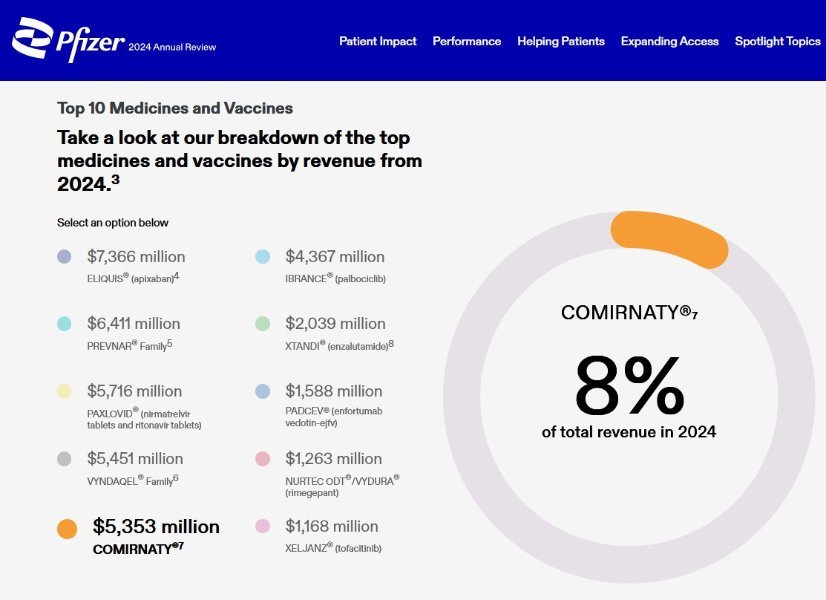Click the 8% figure in the chart
This screenshot has height=600, width=826.
click(629, 385)
